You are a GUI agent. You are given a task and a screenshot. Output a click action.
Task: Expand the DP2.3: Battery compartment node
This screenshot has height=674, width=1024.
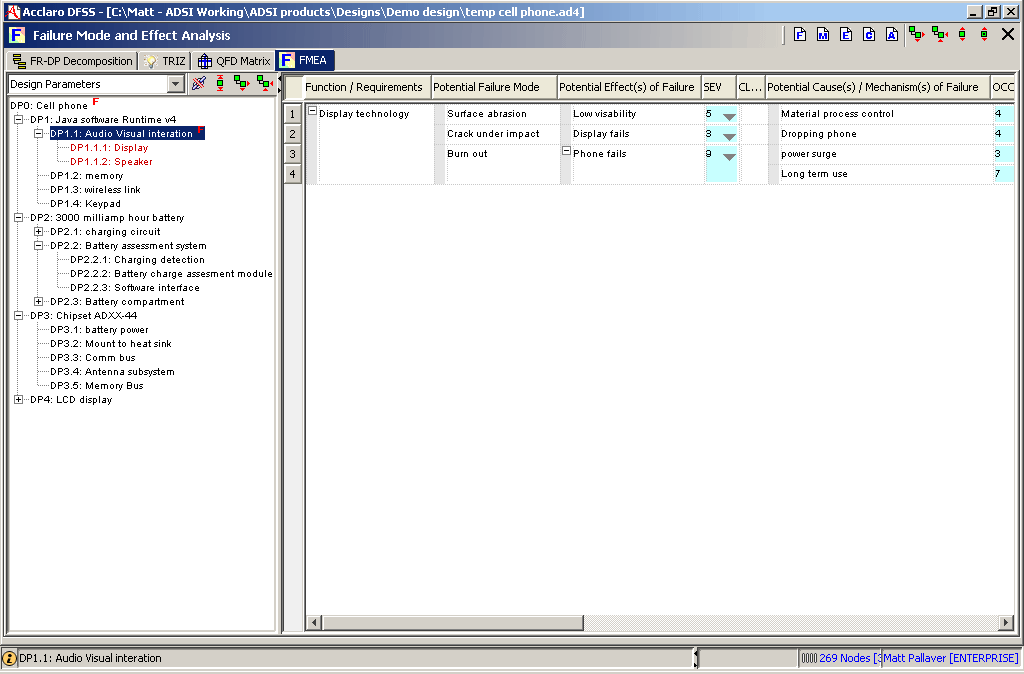coord(37,301)
